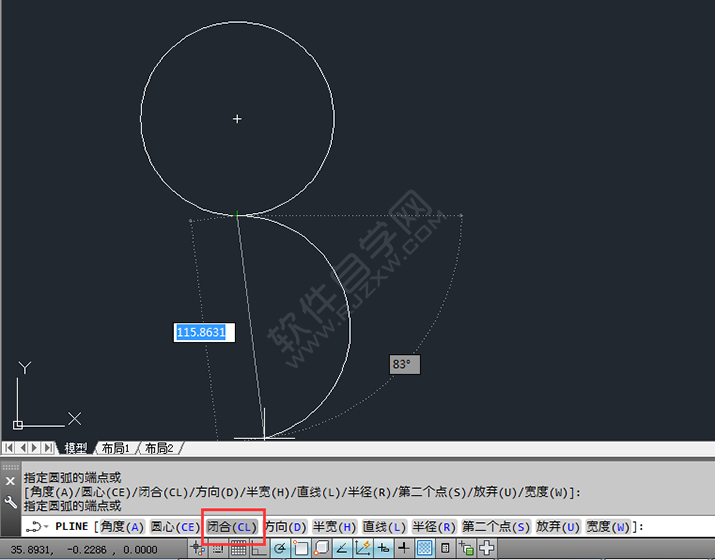Click Object Snap icon in status bar

tap(301, 548)
